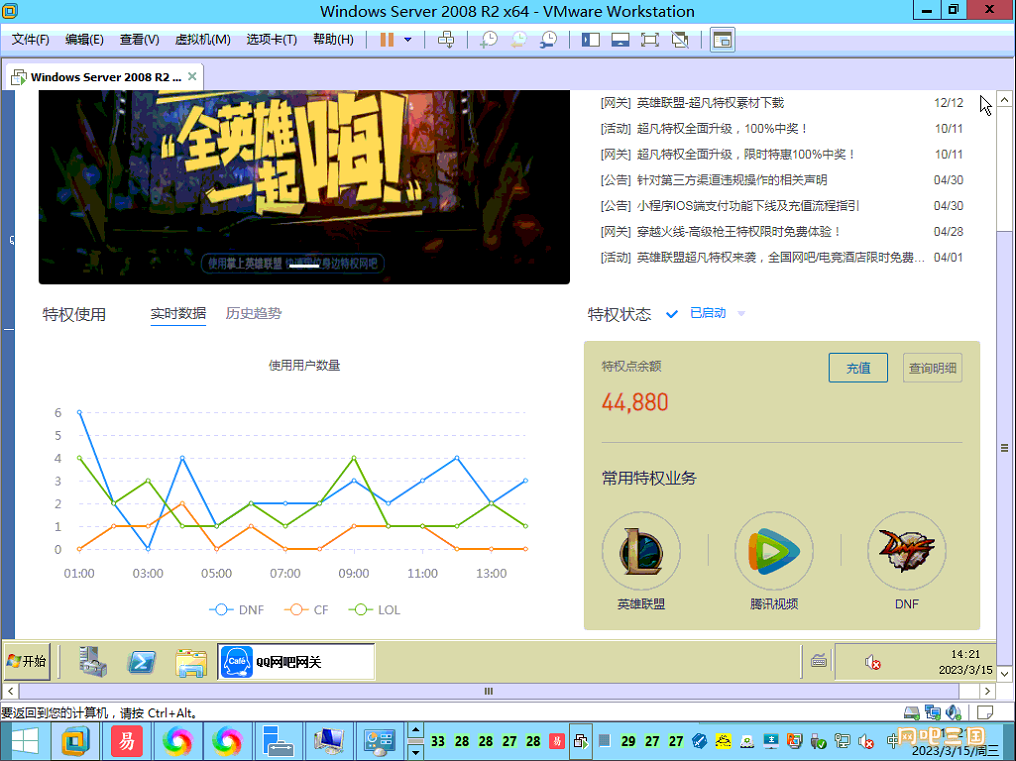This screenshot has width=1016, height=761.
Task: Click the host taskbar control panel icon
Action: click(379, 741)
